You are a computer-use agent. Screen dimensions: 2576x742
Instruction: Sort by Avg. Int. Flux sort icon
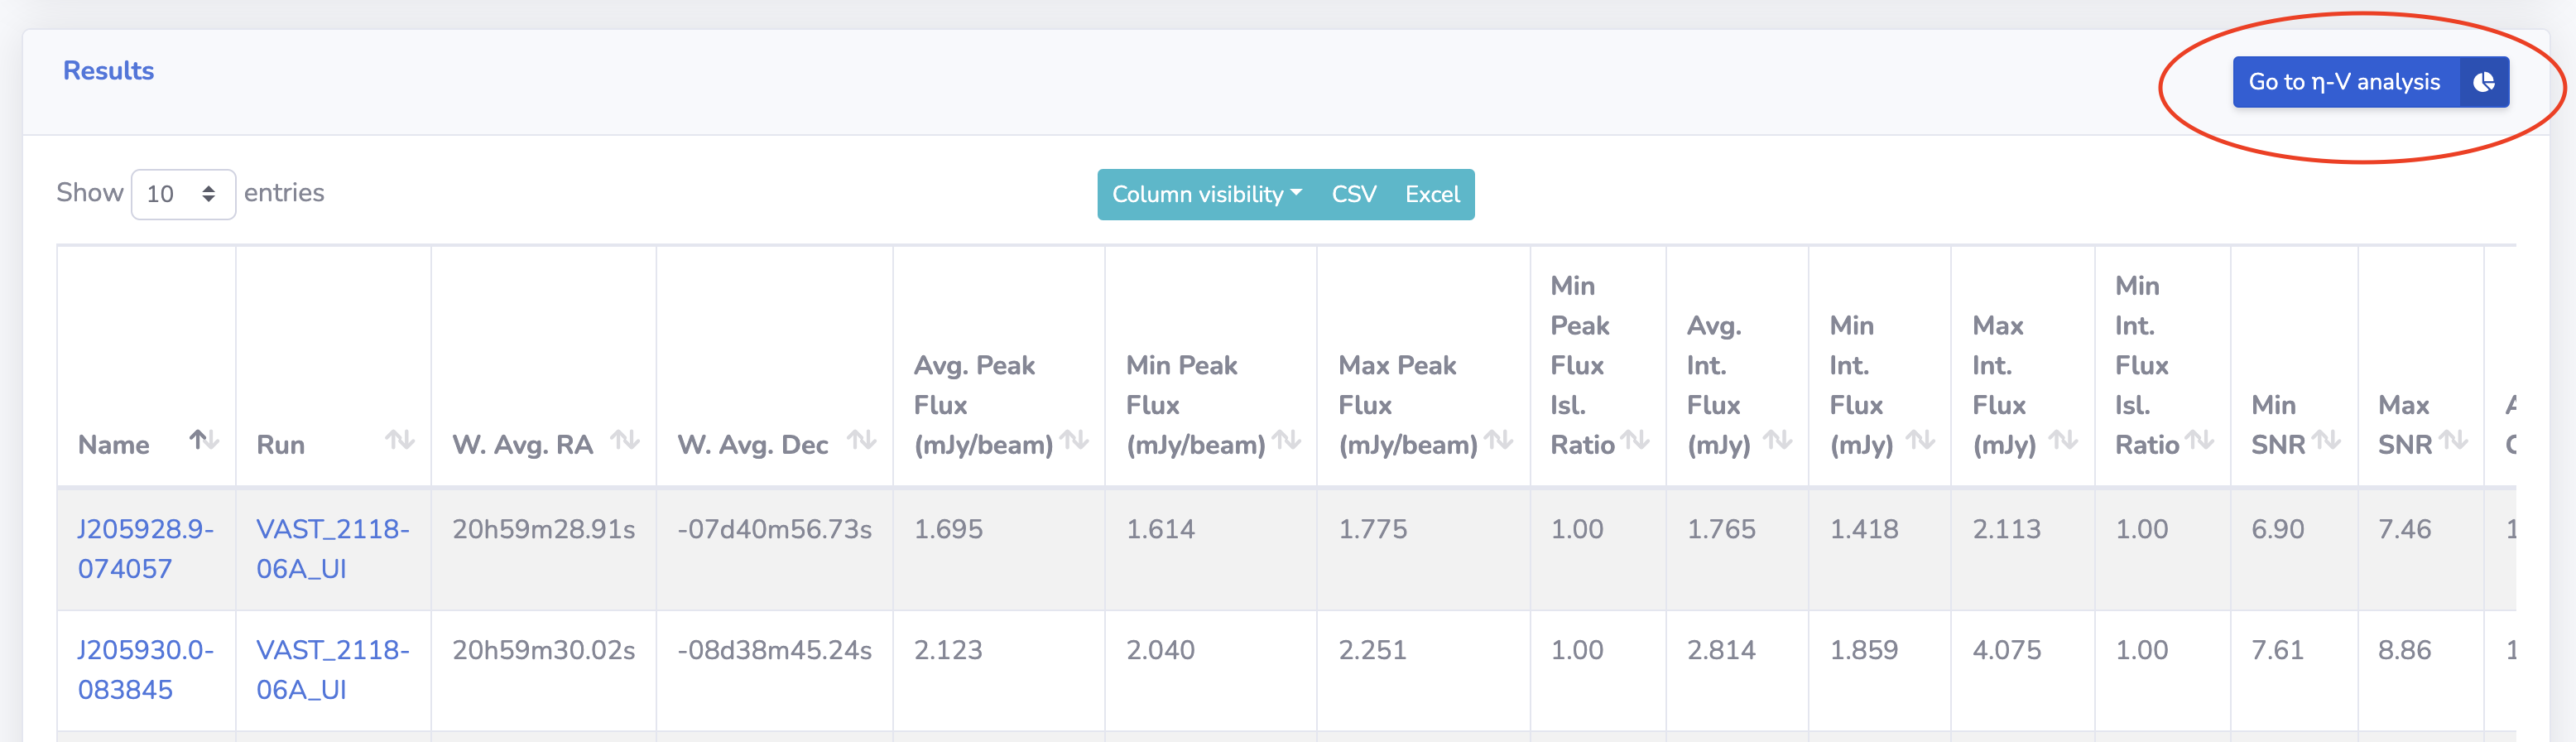click(x=1777, y=440)
